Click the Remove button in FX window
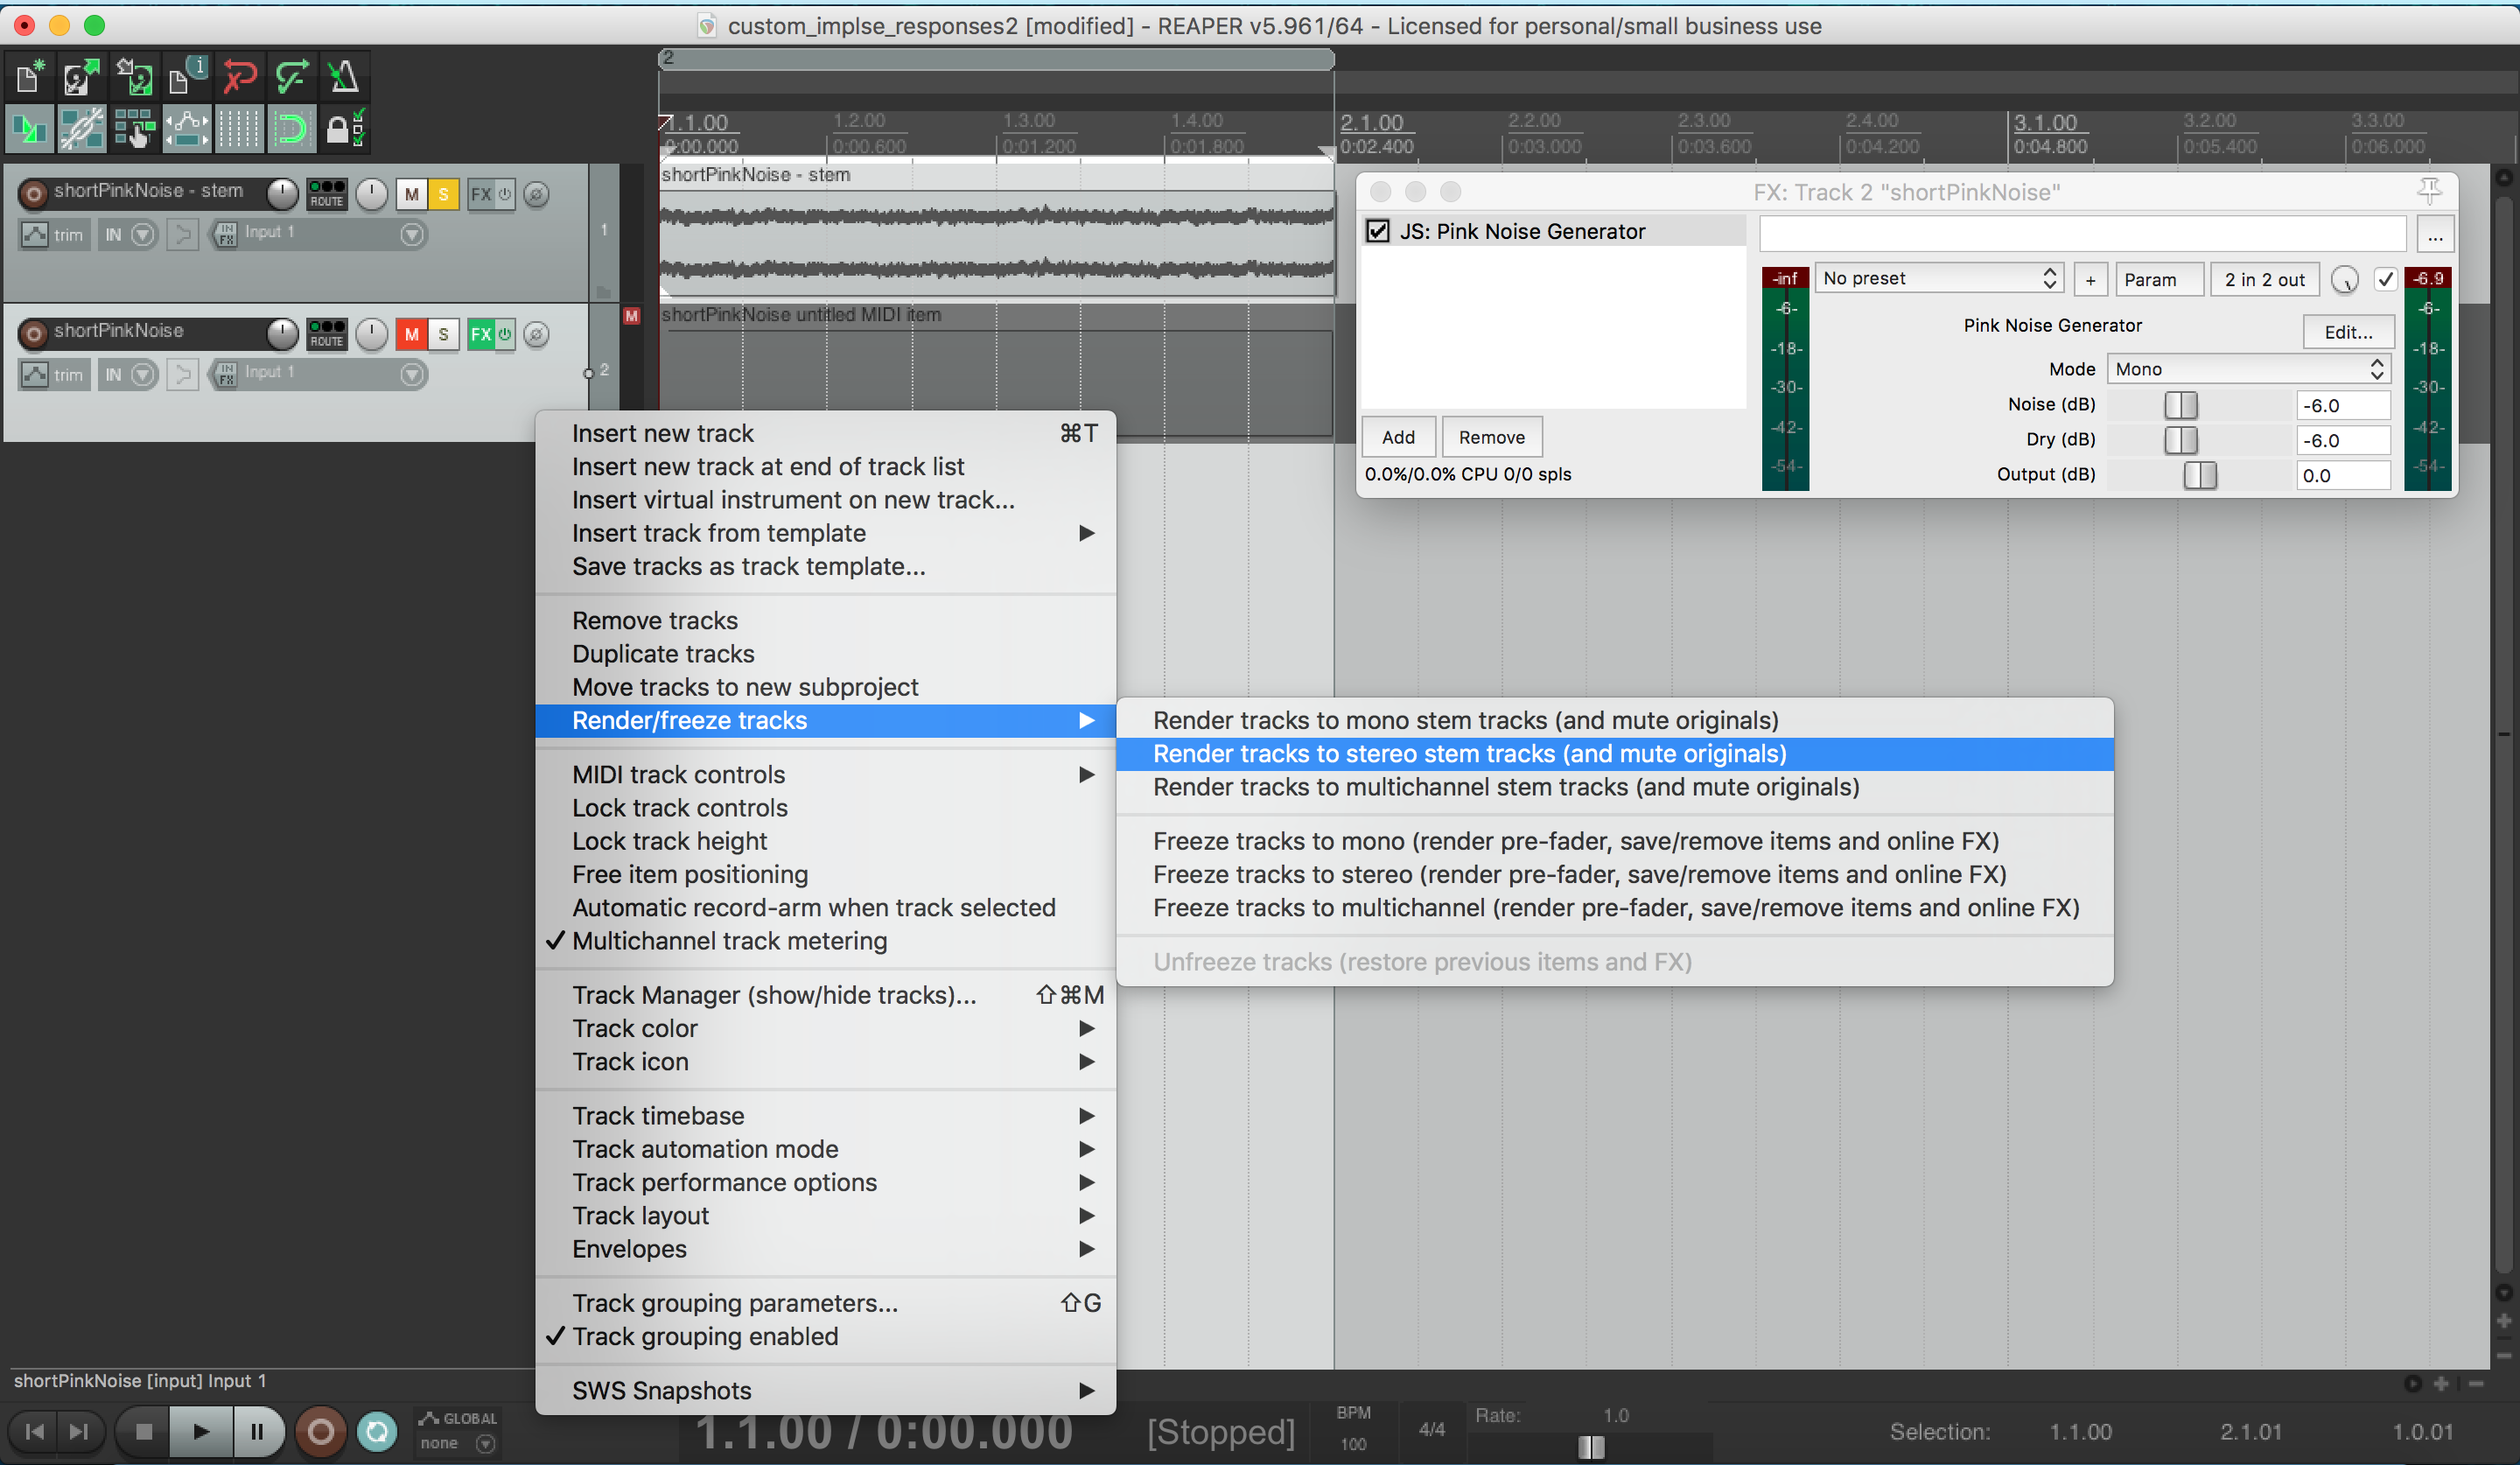Viewport: 2520px width, 1465px height. pos(1491,437)
